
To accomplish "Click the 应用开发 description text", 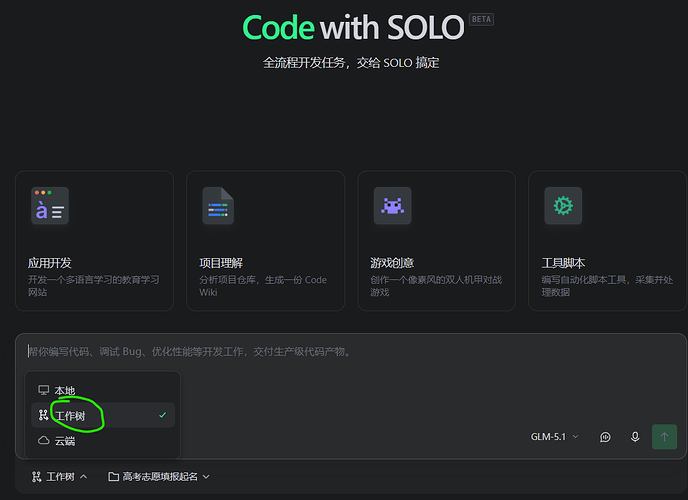I will click(93, 286).
